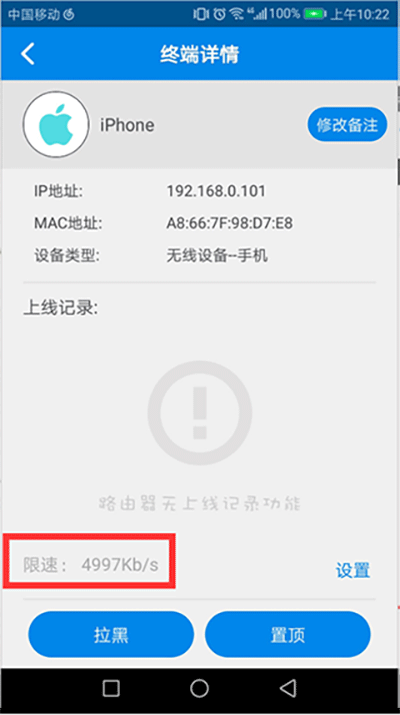400x715 pixels.
Task: Click the 置顶 pin-to-top button
Action: coord(288,634)
